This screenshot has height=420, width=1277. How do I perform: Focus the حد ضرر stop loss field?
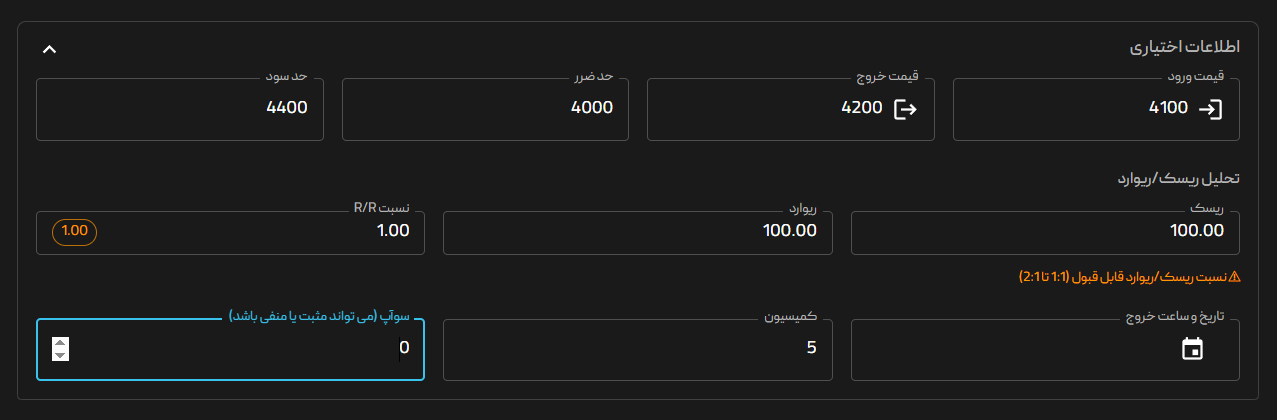tap(485, 109)
